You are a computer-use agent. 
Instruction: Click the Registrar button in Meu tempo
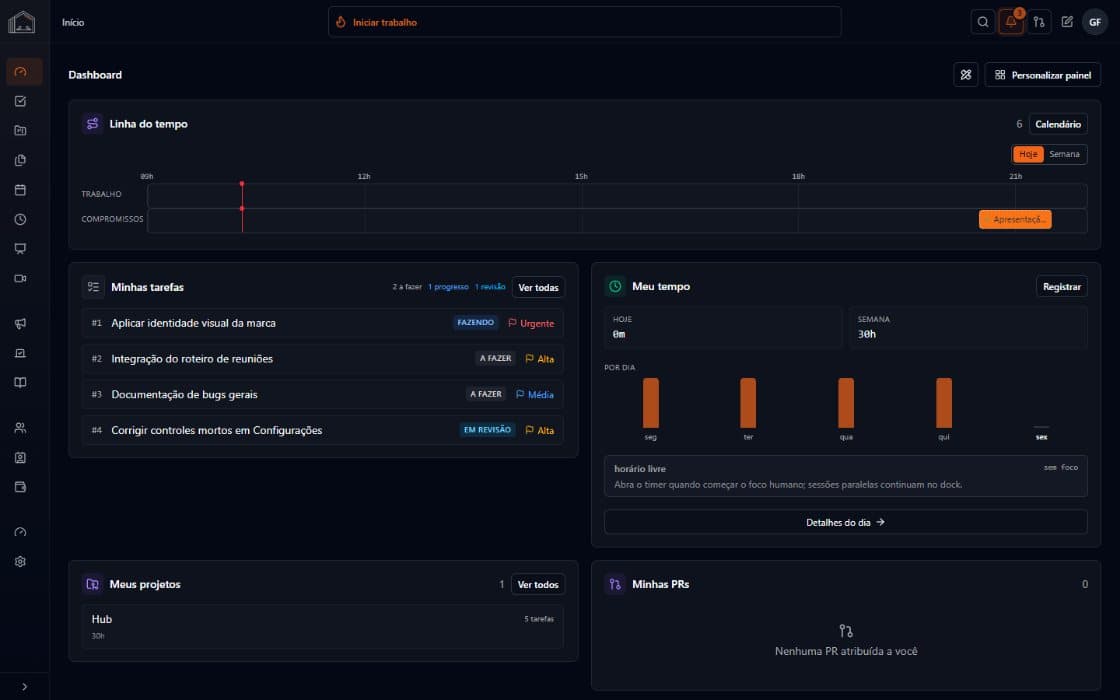(1061, 286)
